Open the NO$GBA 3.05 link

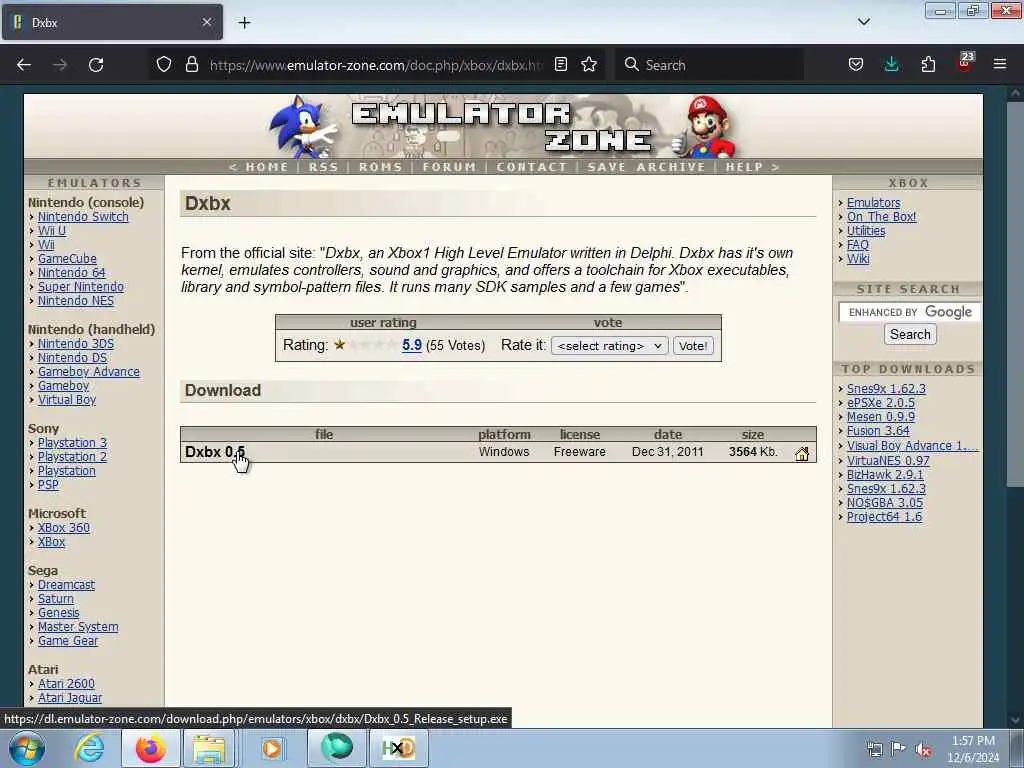click(x=885, y=503)
